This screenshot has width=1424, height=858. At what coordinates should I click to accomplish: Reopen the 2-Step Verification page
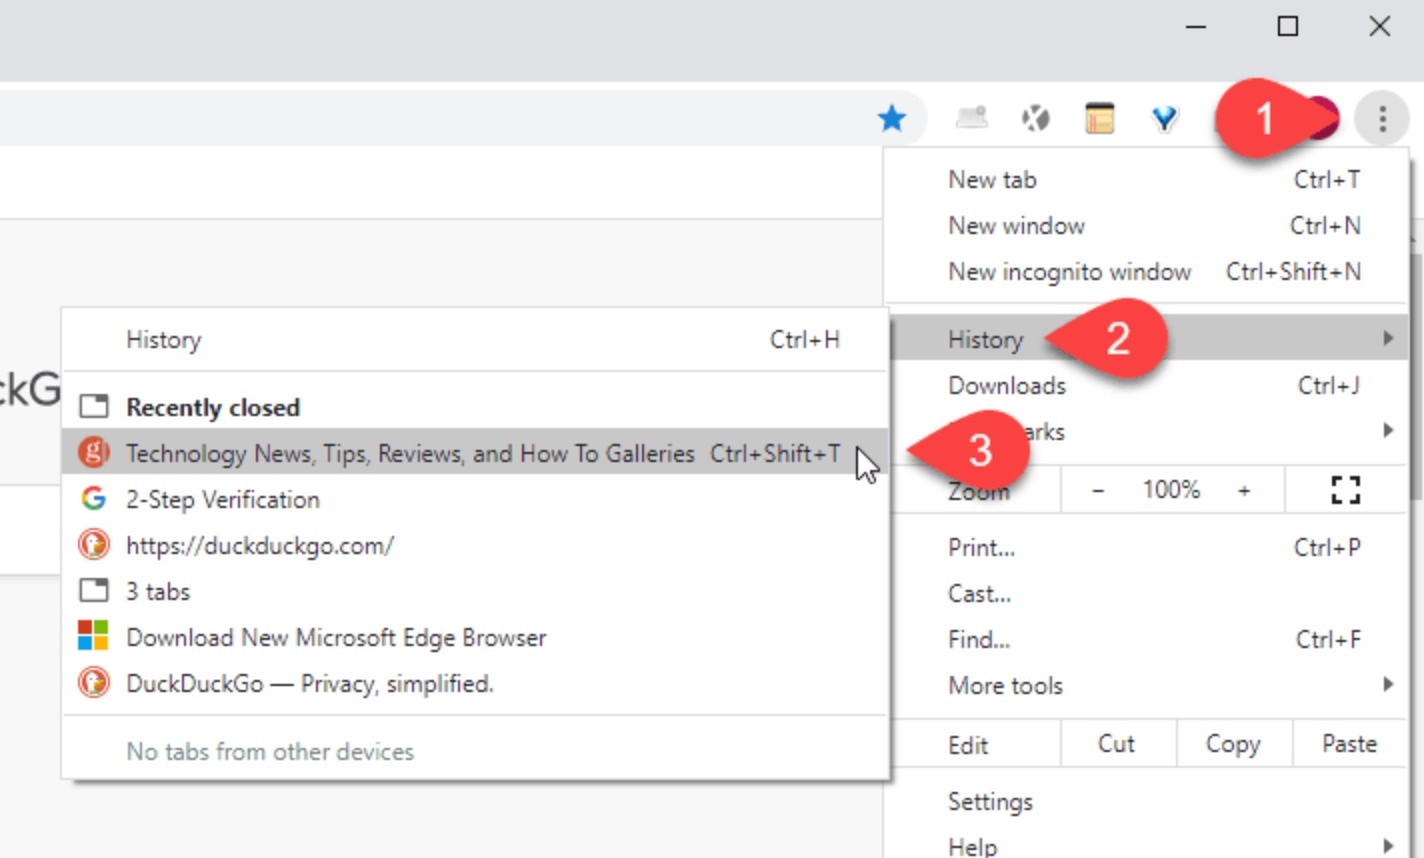pos(222,499)
